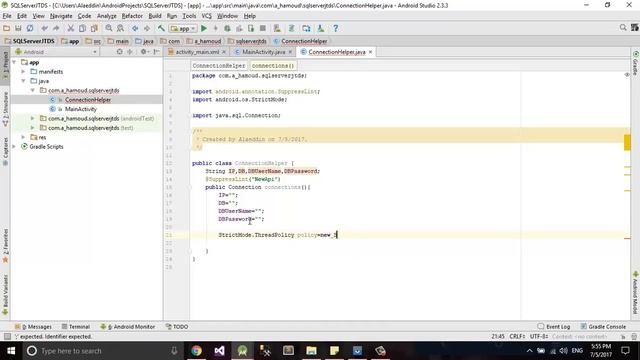The image size is (640, 360).
Task: Open the Messages tool window
Action: coord(33,327)
